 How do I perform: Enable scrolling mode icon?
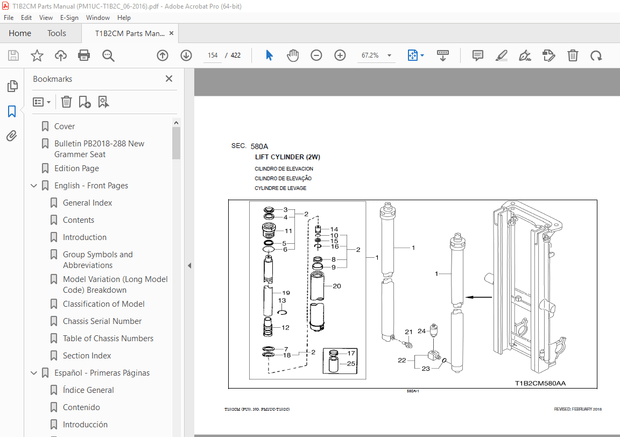point(442,55)
